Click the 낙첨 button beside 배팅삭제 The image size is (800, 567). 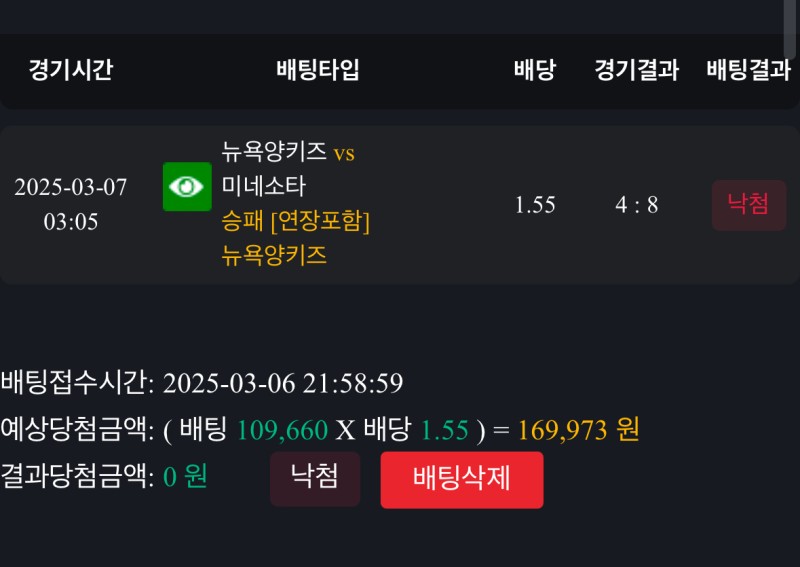tap(315, 478)
